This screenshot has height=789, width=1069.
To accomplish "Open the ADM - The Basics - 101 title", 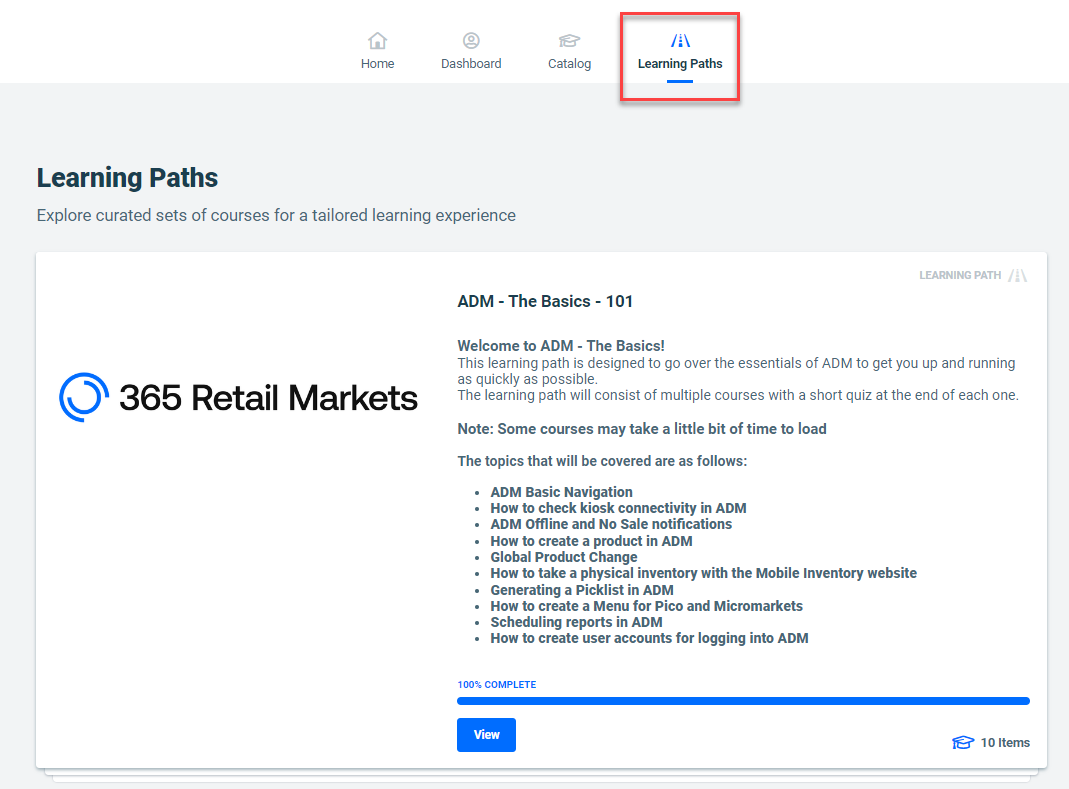I will [x=545, y=301].
